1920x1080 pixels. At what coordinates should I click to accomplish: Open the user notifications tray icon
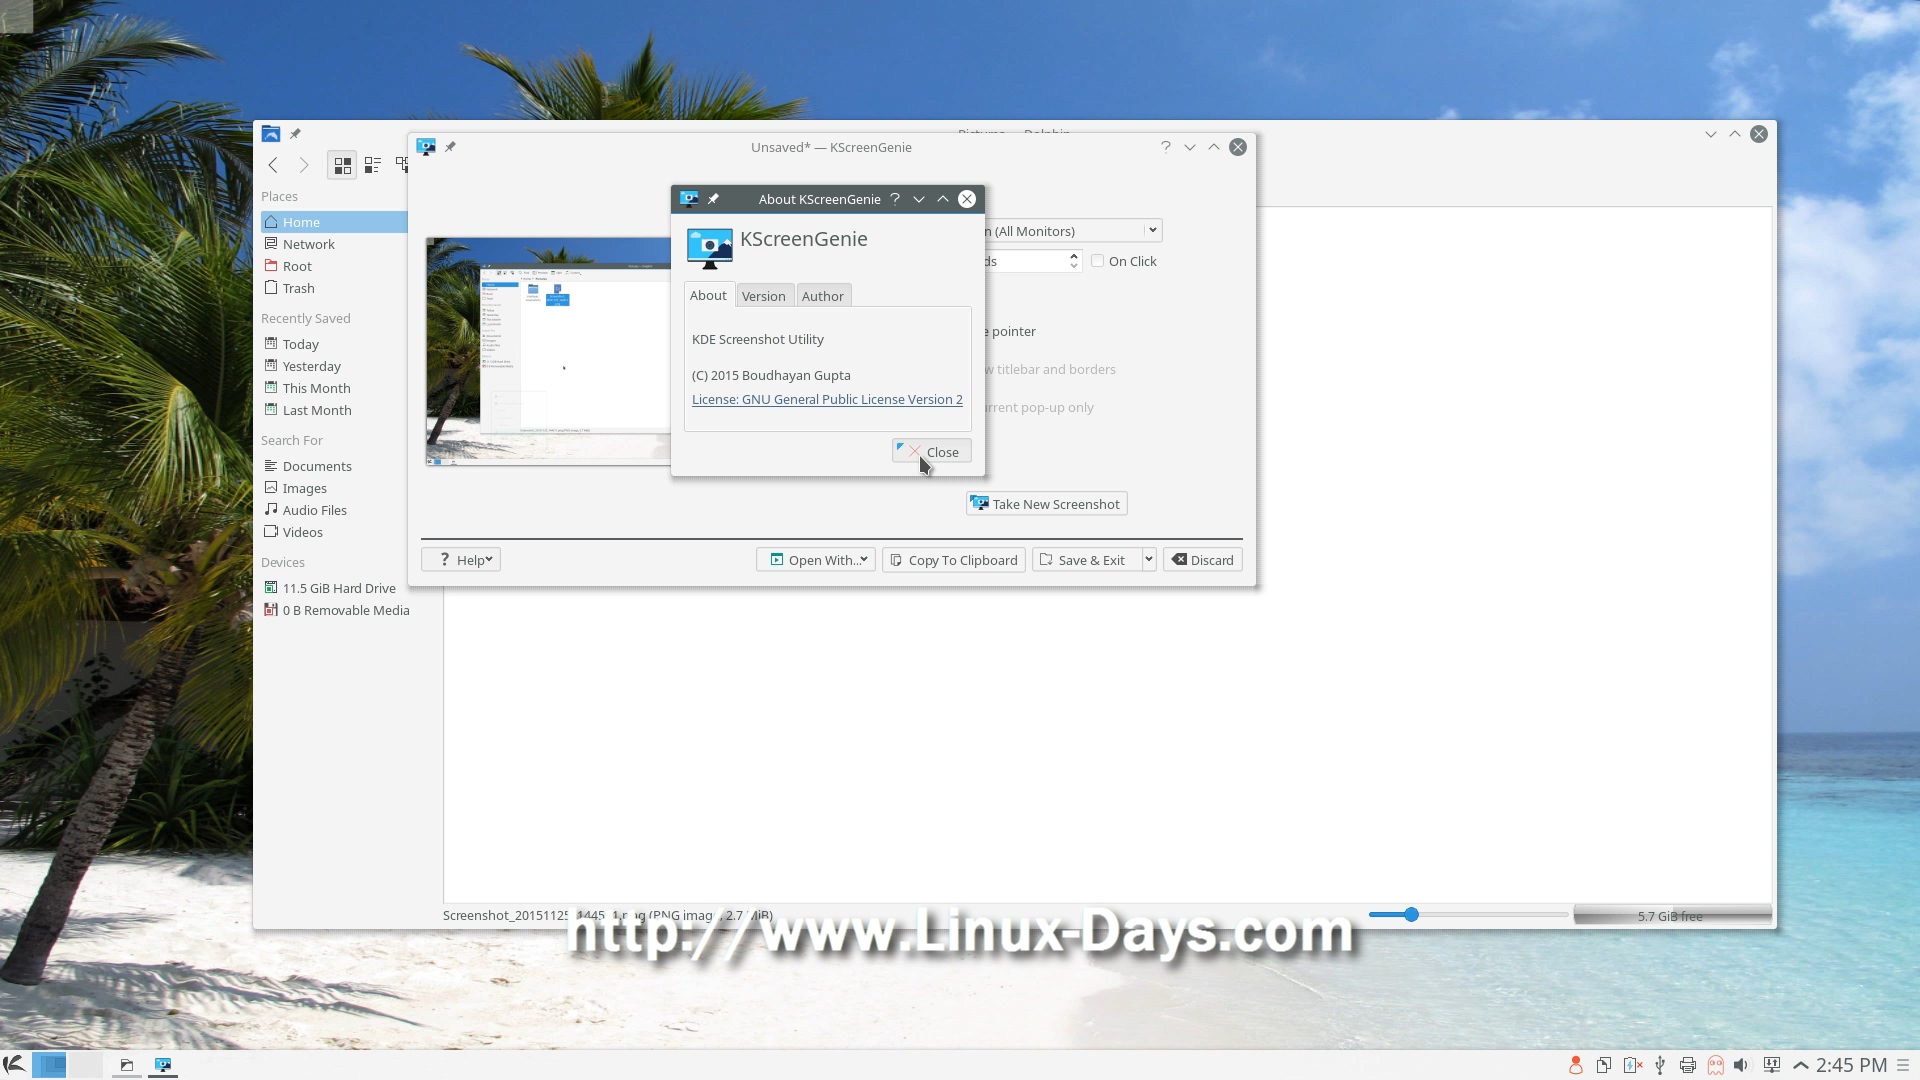coord(1575,1066)
